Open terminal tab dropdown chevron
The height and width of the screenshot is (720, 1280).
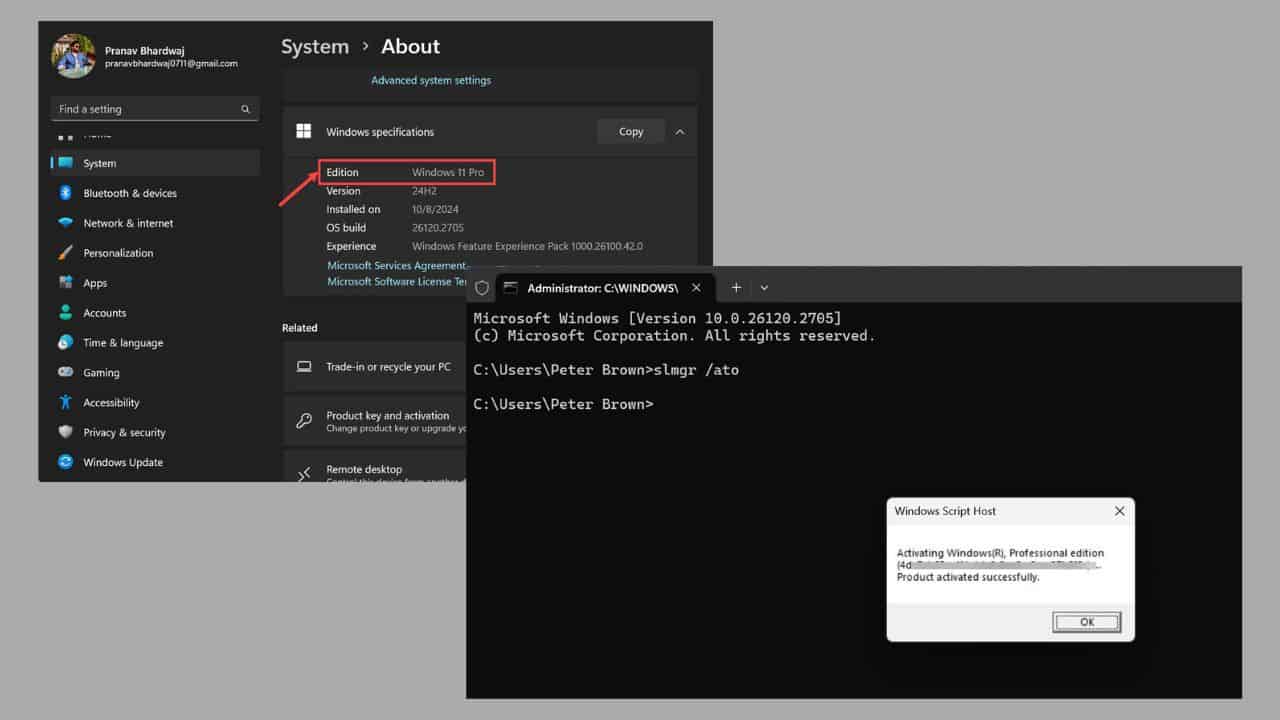coord(764,288)
